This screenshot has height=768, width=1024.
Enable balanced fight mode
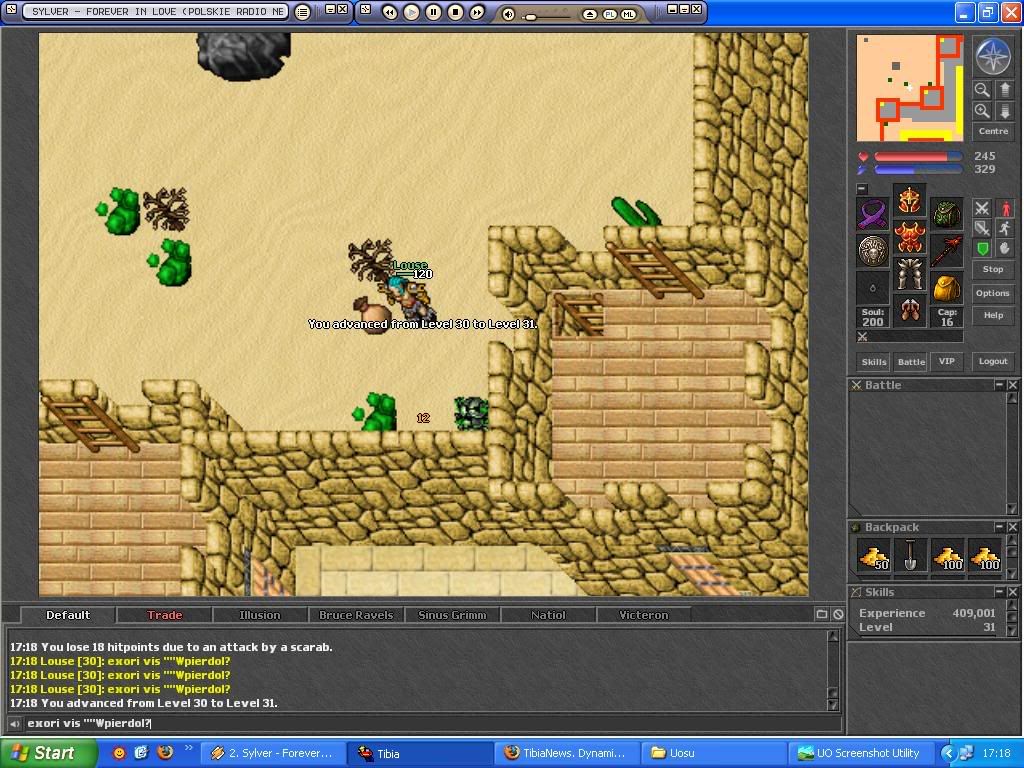coord(982,228)
